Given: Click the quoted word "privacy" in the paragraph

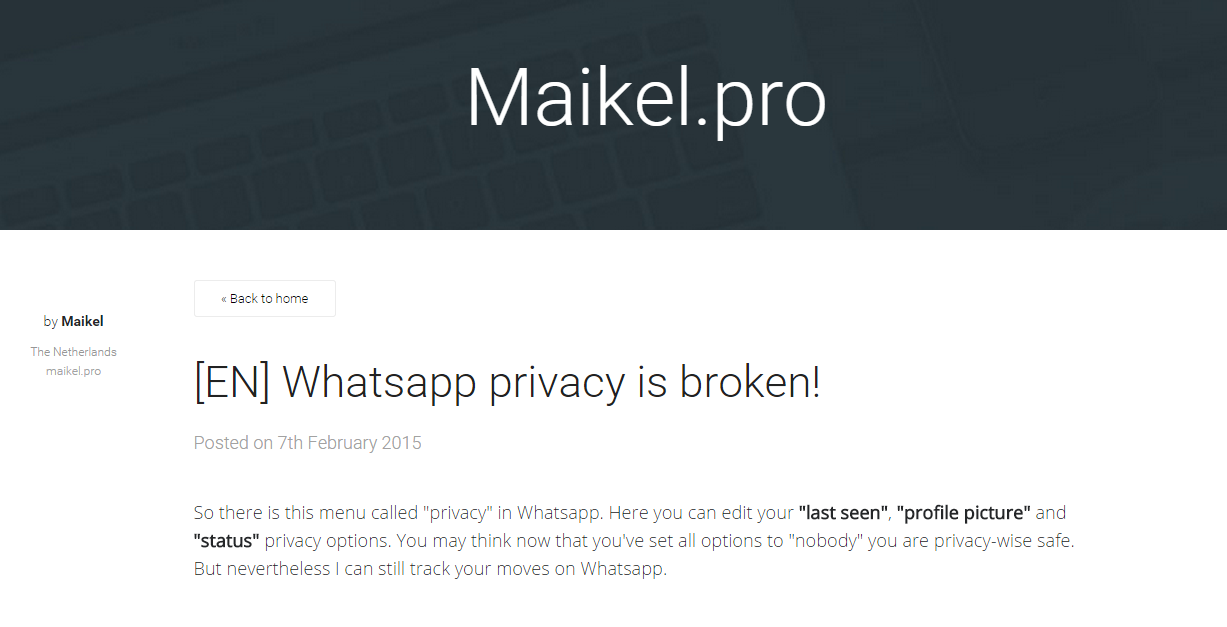Looking at the screenshot, I should point(457,513).
